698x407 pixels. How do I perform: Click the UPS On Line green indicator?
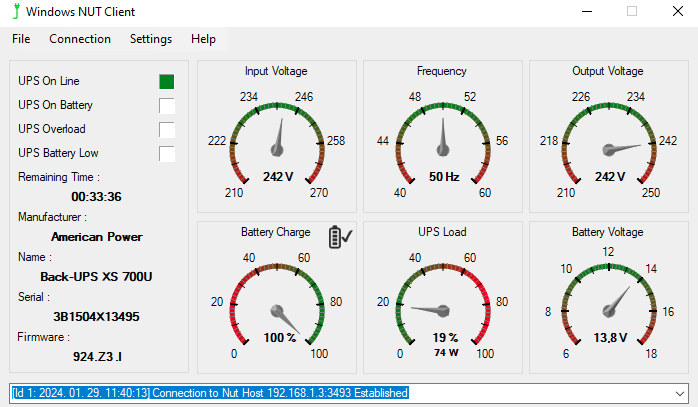click(x=166, y=81)
